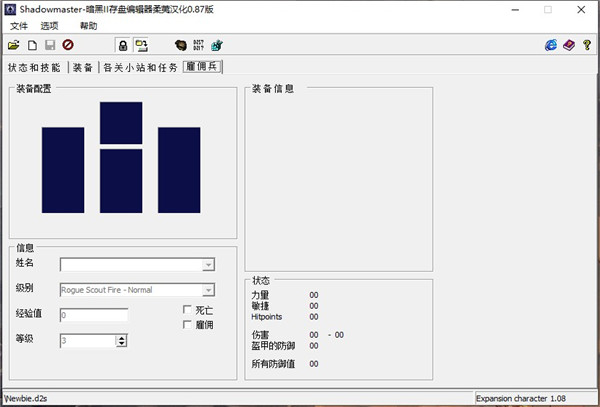This screenshot has width=600, height=407.
Task: Click the 所有防御值 label
Action: click(x=273, y=364)
